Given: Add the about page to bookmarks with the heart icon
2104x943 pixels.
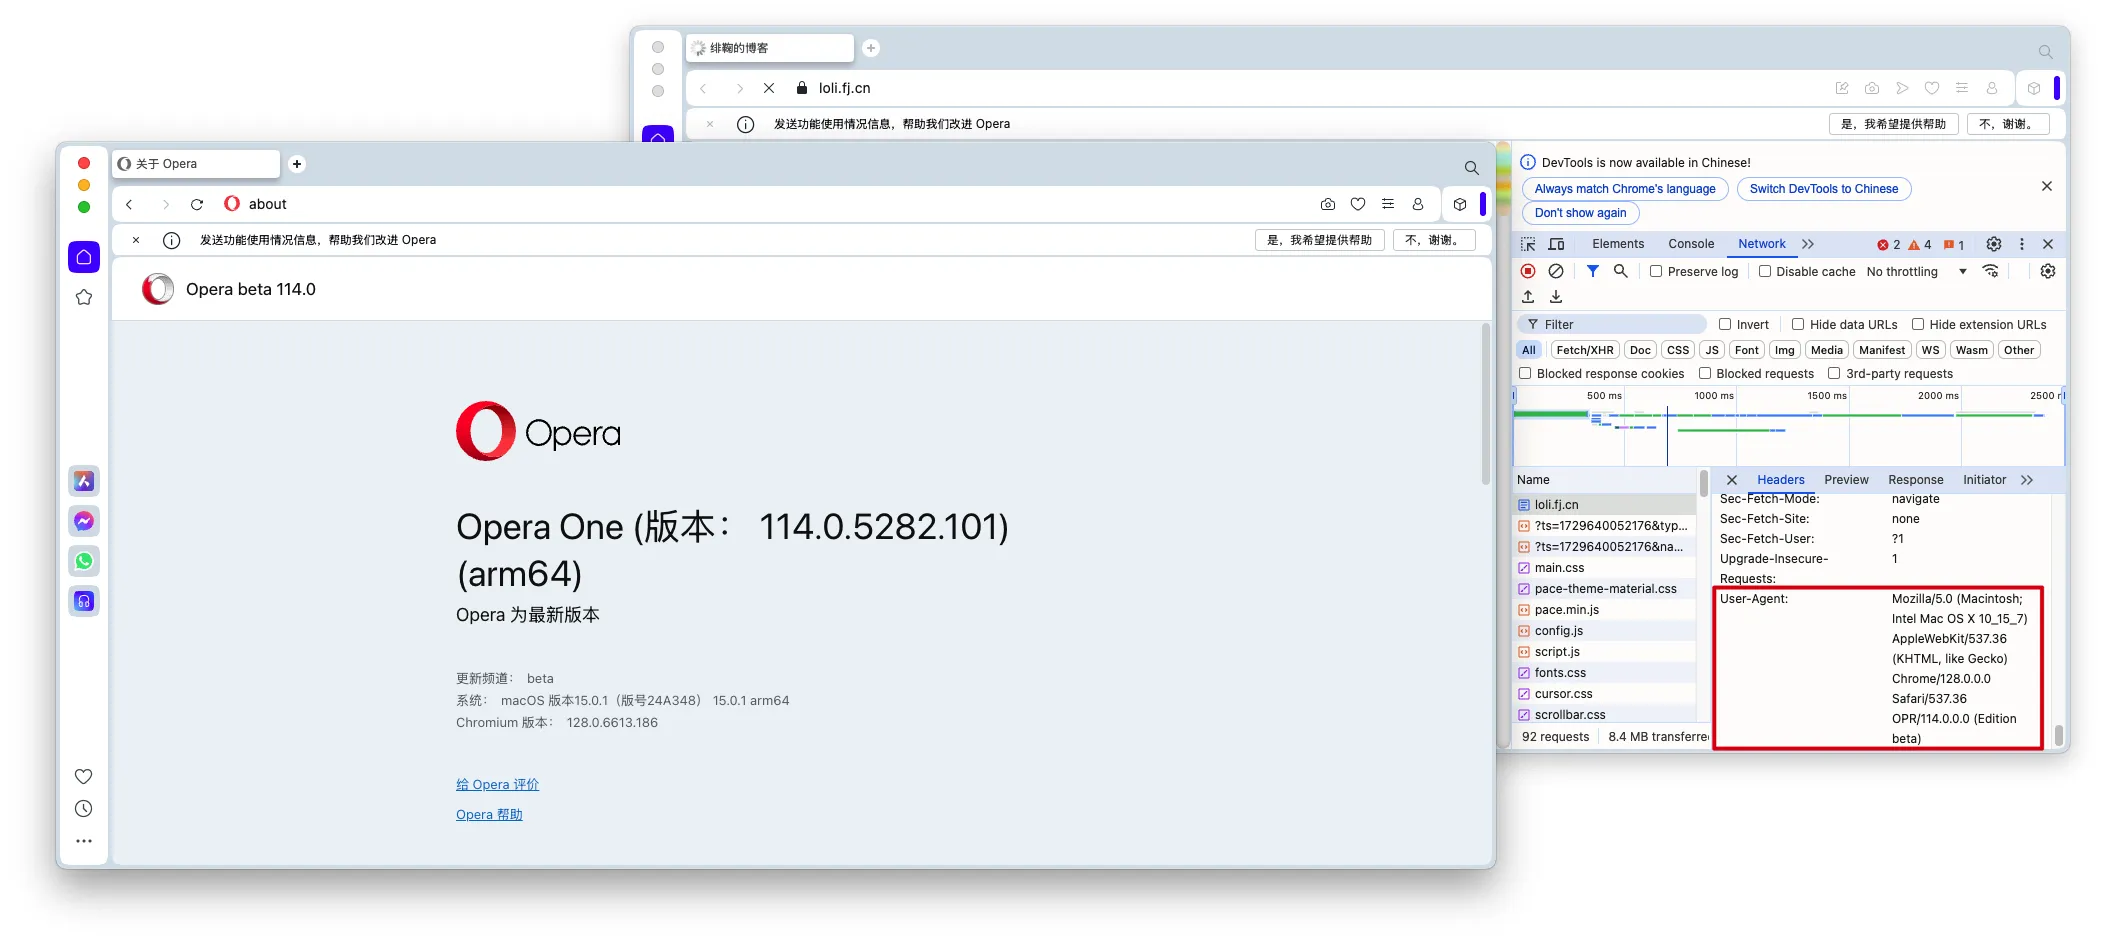Looking at the screenshot, I should point(1358,204).
